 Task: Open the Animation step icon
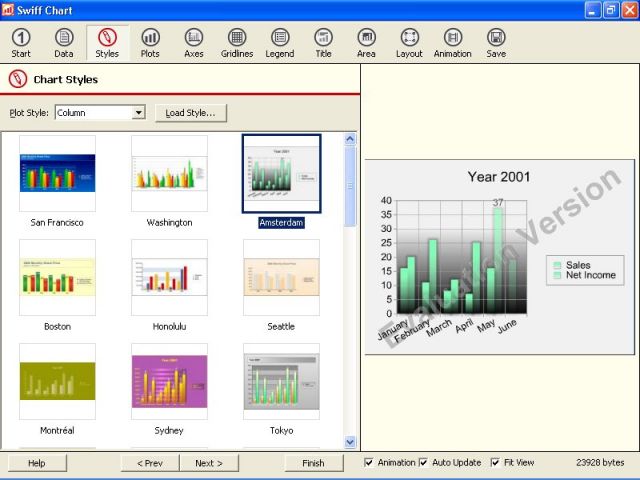point(452,42)
